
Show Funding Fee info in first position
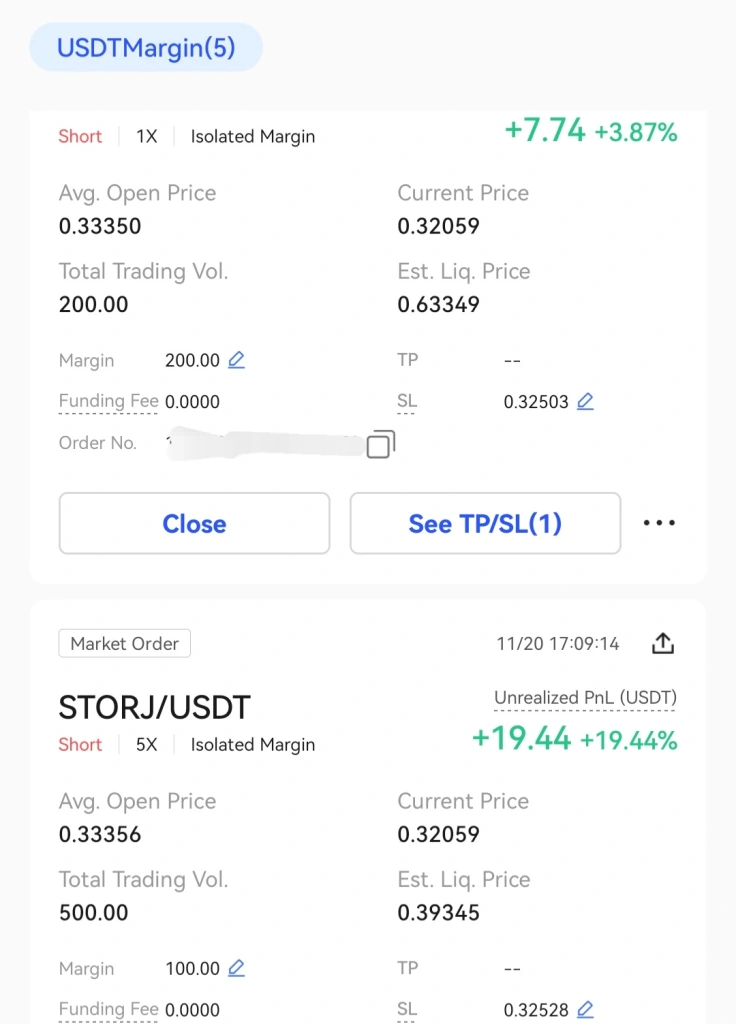click(108, 401)
